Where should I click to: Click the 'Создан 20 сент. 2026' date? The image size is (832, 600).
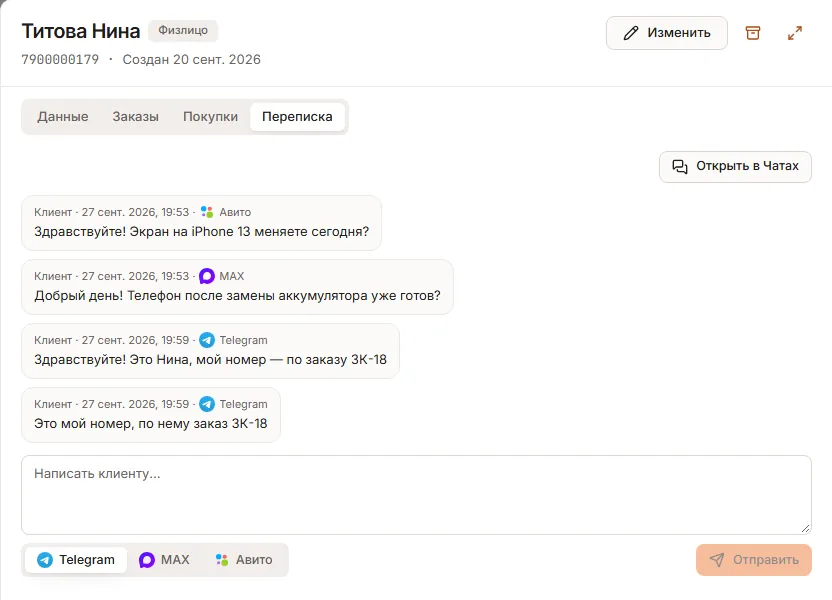(x=192, y=59)
